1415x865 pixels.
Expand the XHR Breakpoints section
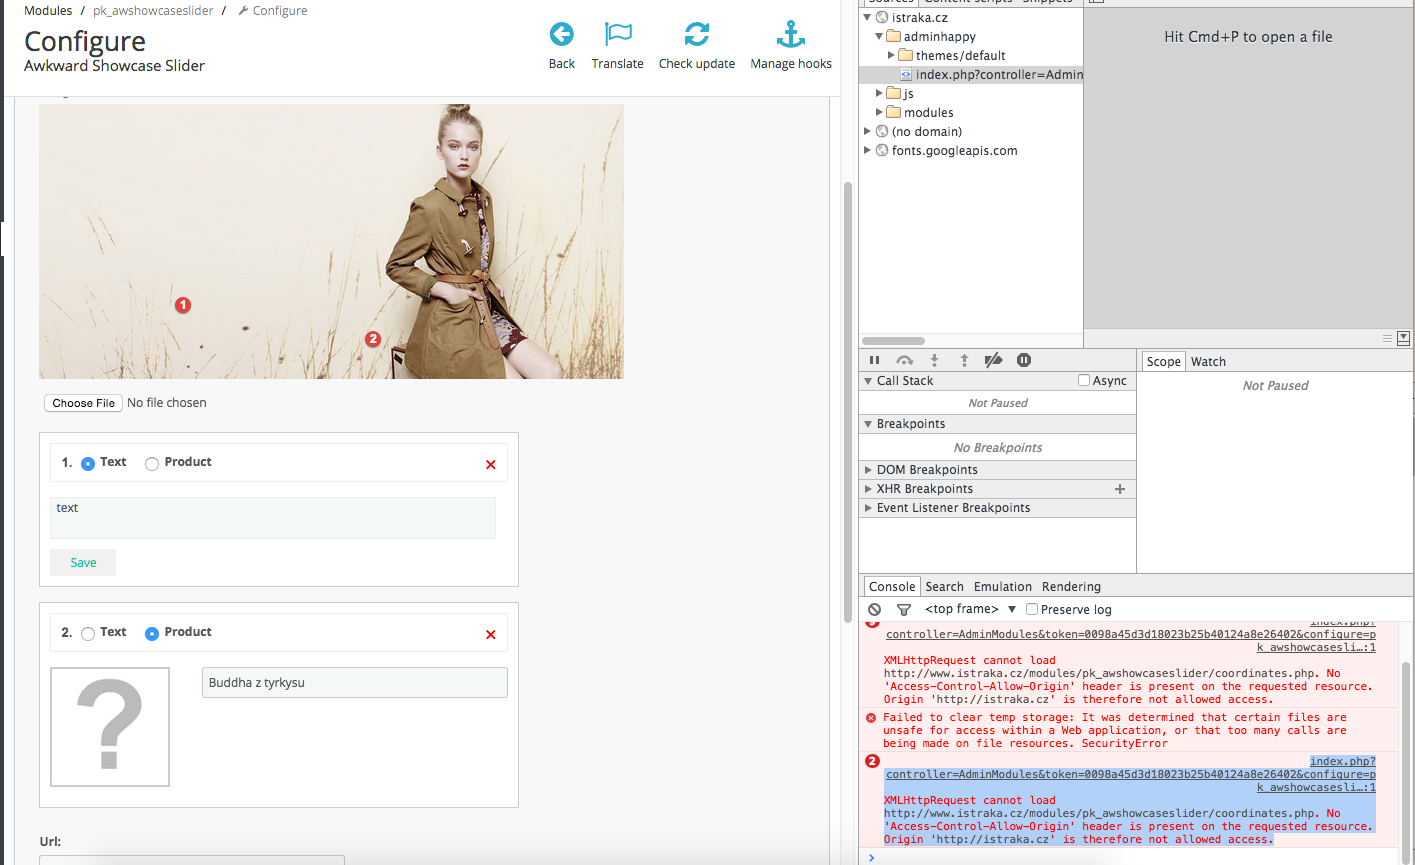868,488
